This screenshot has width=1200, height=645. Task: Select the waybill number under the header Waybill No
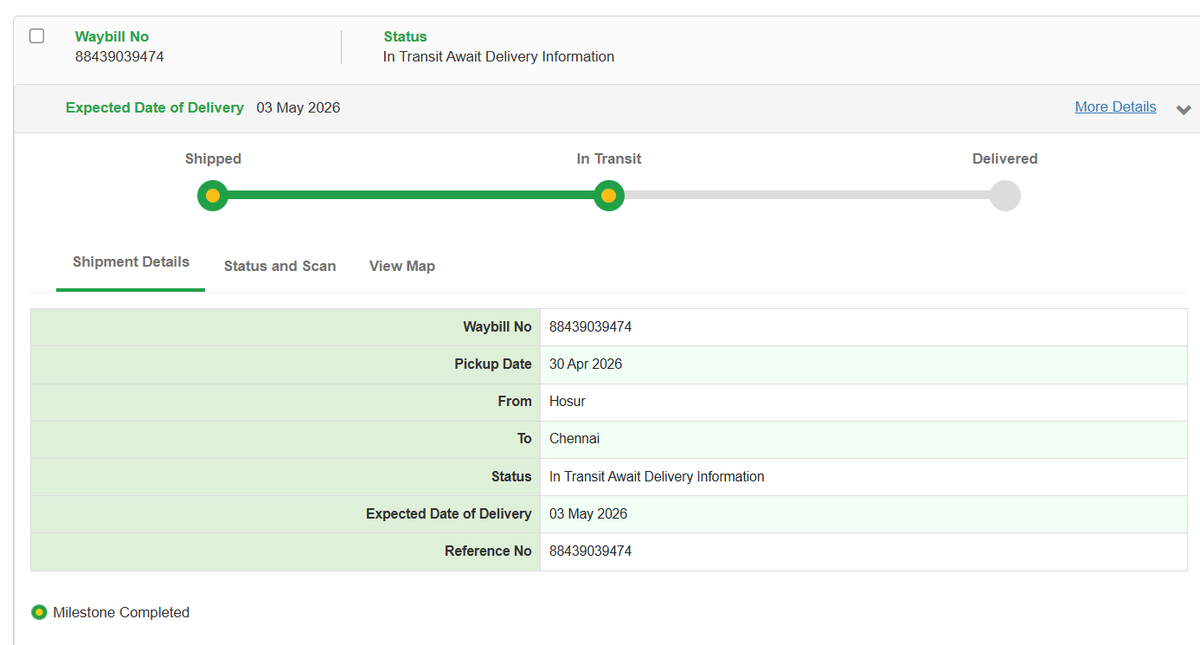point(120,57)
